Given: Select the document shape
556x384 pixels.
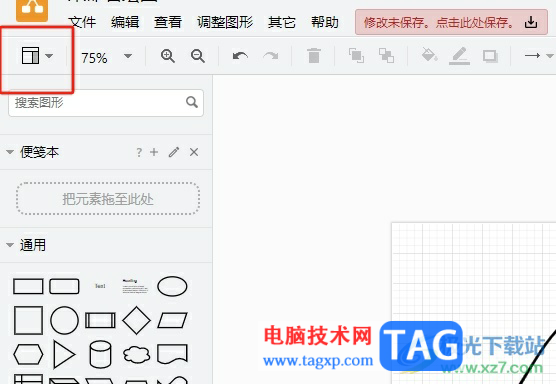Looking at the screenshot, I should 172,354.
